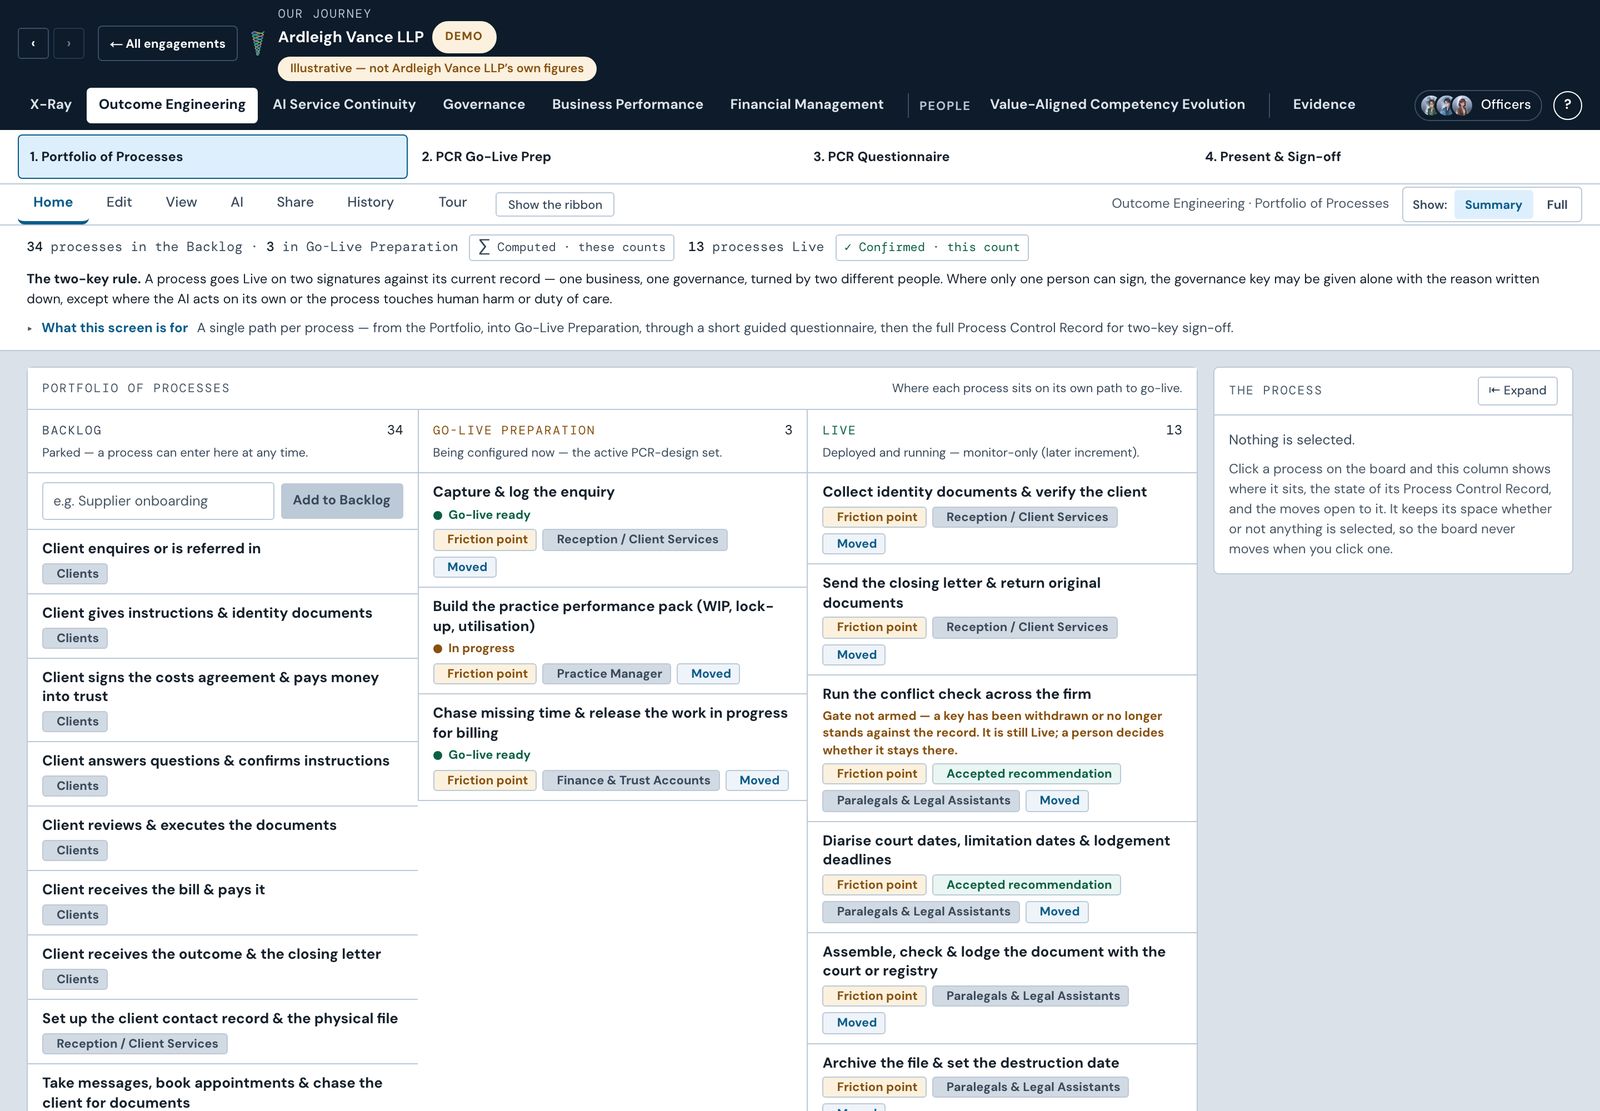Click Go-live ready status on Capture enquiry
Viewport: 1600px width, 1111px height.
click(482, 515)
